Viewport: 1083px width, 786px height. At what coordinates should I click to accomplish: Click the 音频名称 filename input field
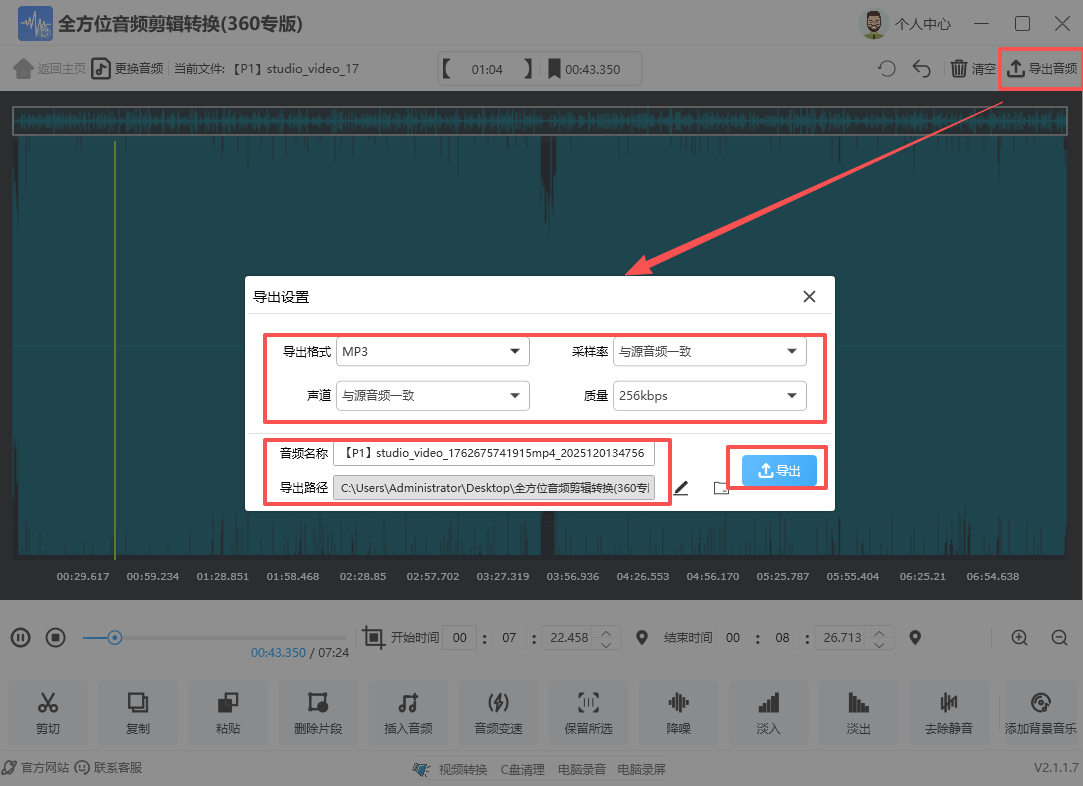point(496,453)
